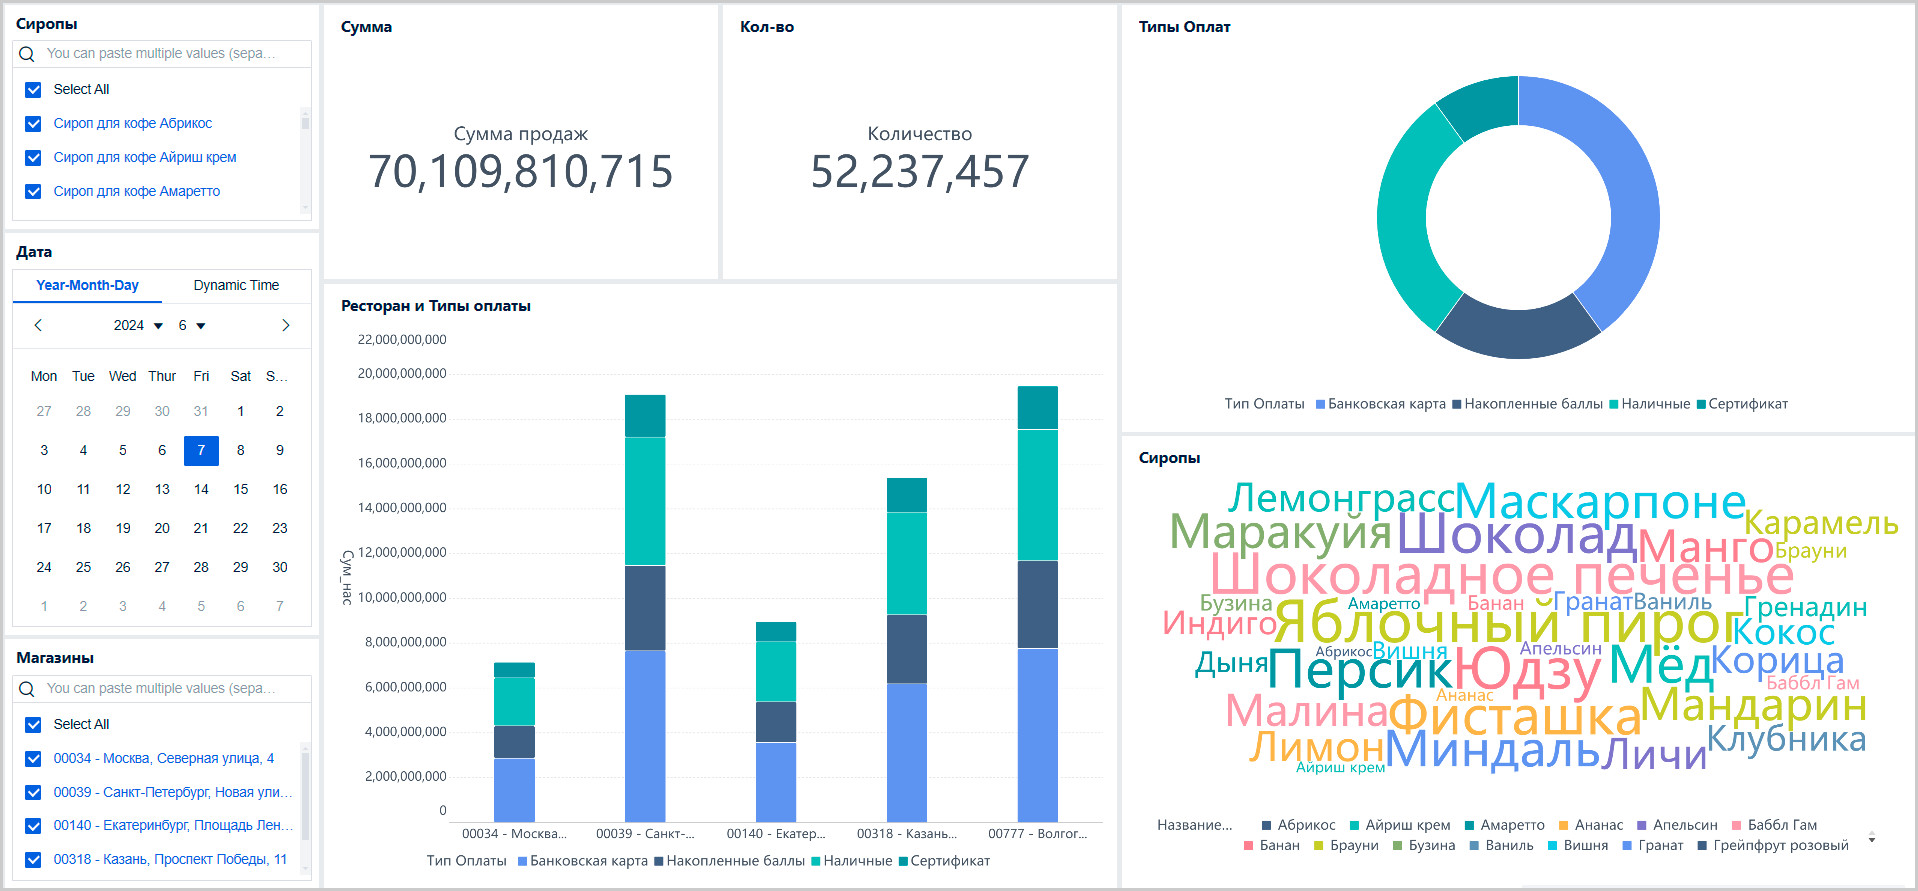Viewport: 1918px width, 891px height.
Task: Uncheck Select All in Сиропы filter
Action: coord(33,90)
